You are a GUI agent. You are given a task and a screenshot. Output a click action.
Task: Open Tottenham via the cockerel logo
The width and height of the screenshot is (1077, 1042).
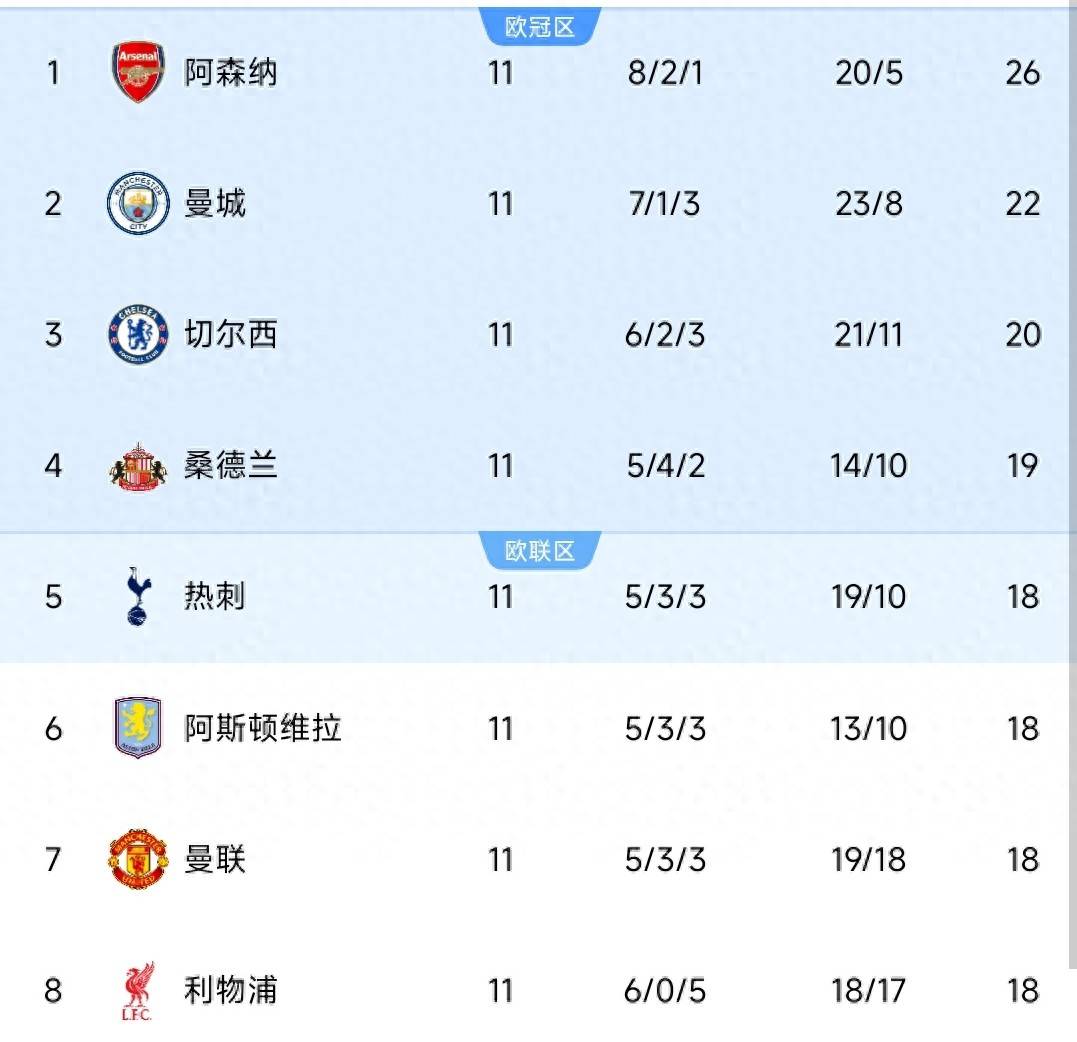(x=138, y=596)
